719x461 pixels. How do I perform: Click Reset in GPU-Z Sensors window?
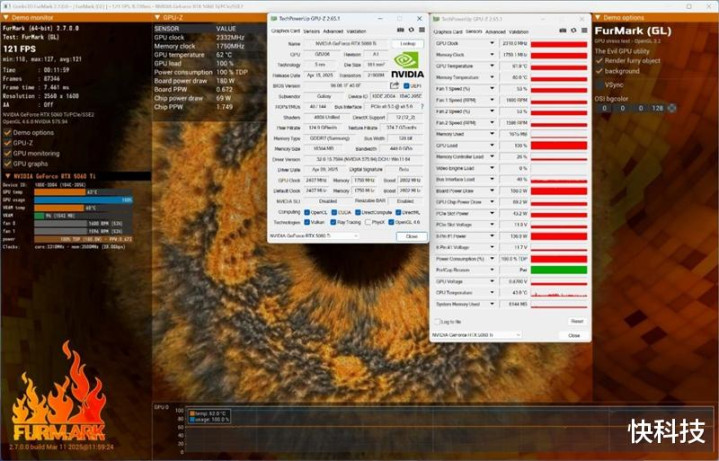click(577, 321)
